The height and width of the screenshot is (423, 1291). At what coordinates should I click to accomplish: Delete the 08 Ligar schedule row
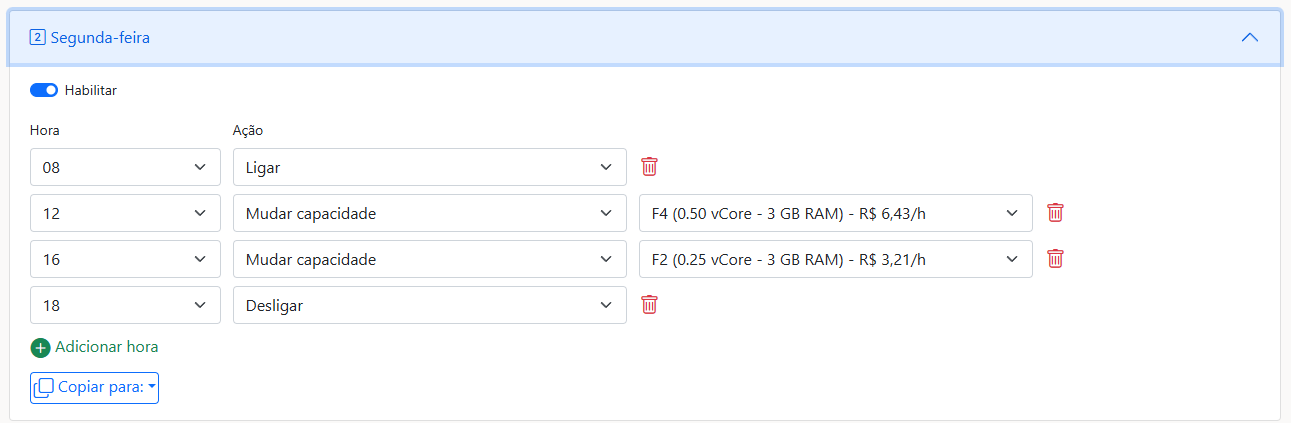coord(650,167)
